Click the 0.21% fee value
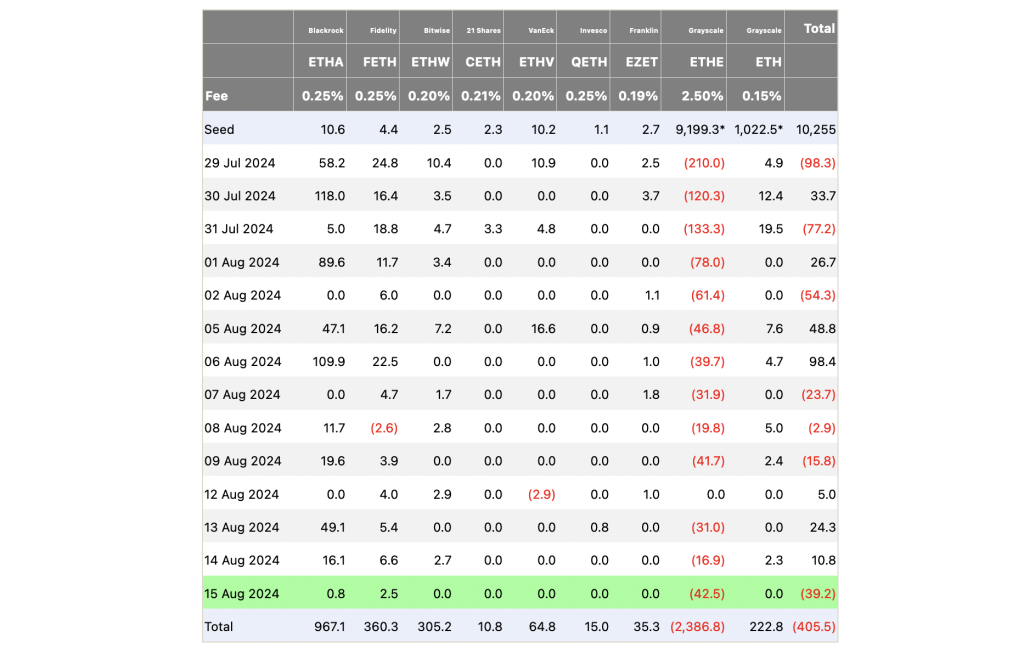This screenshot has width=1024, height=653. (481, 96)
